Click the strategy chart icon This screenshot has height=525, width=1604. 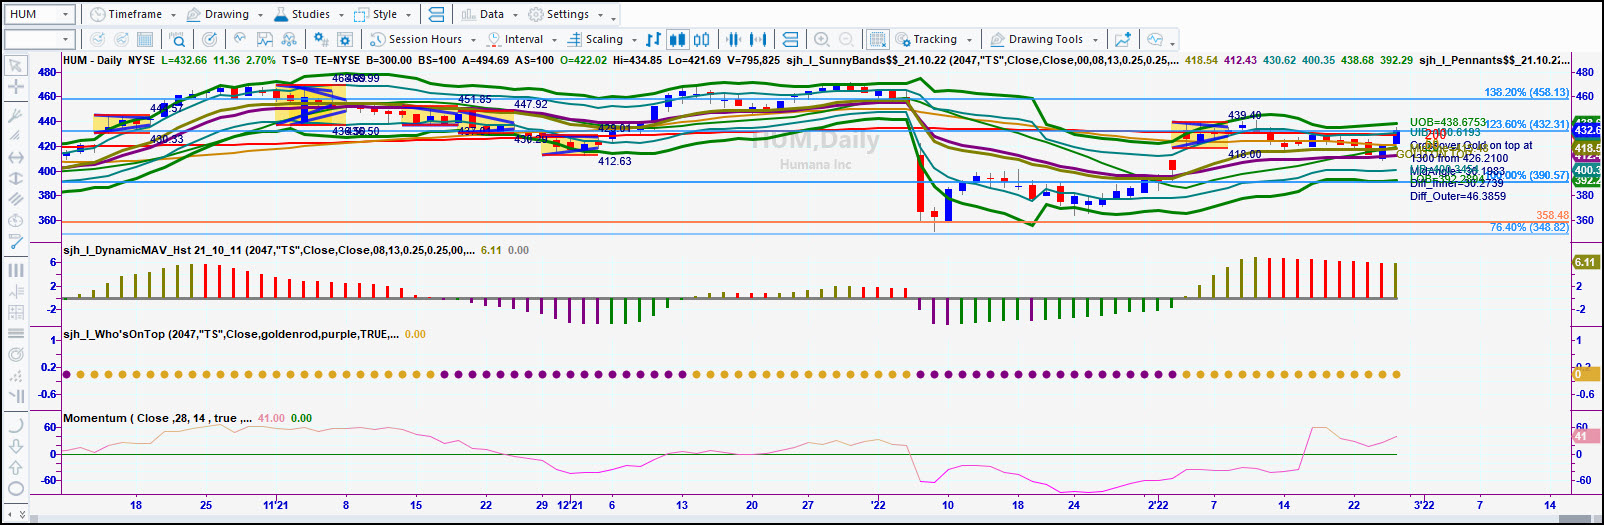(x=265, y=39)
